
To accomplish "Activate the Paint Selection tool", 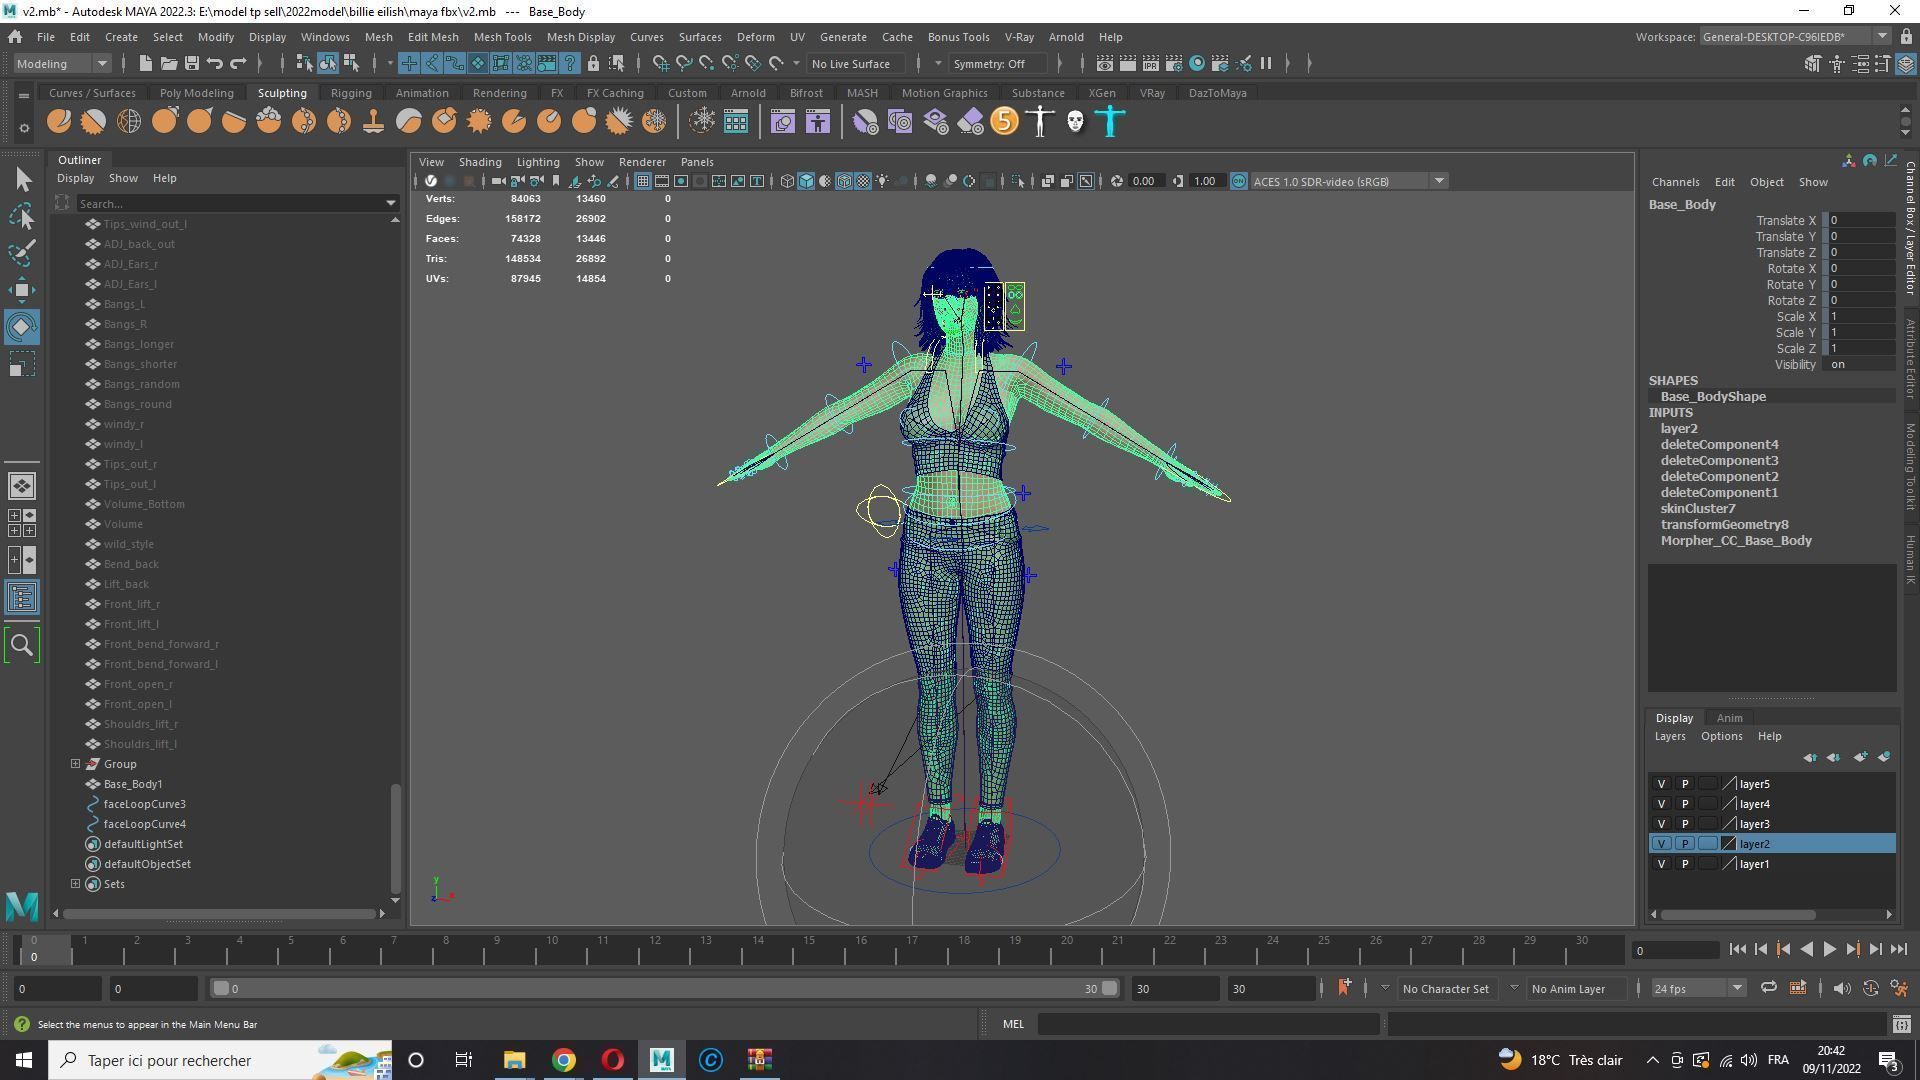I will [x=22, y=252].
